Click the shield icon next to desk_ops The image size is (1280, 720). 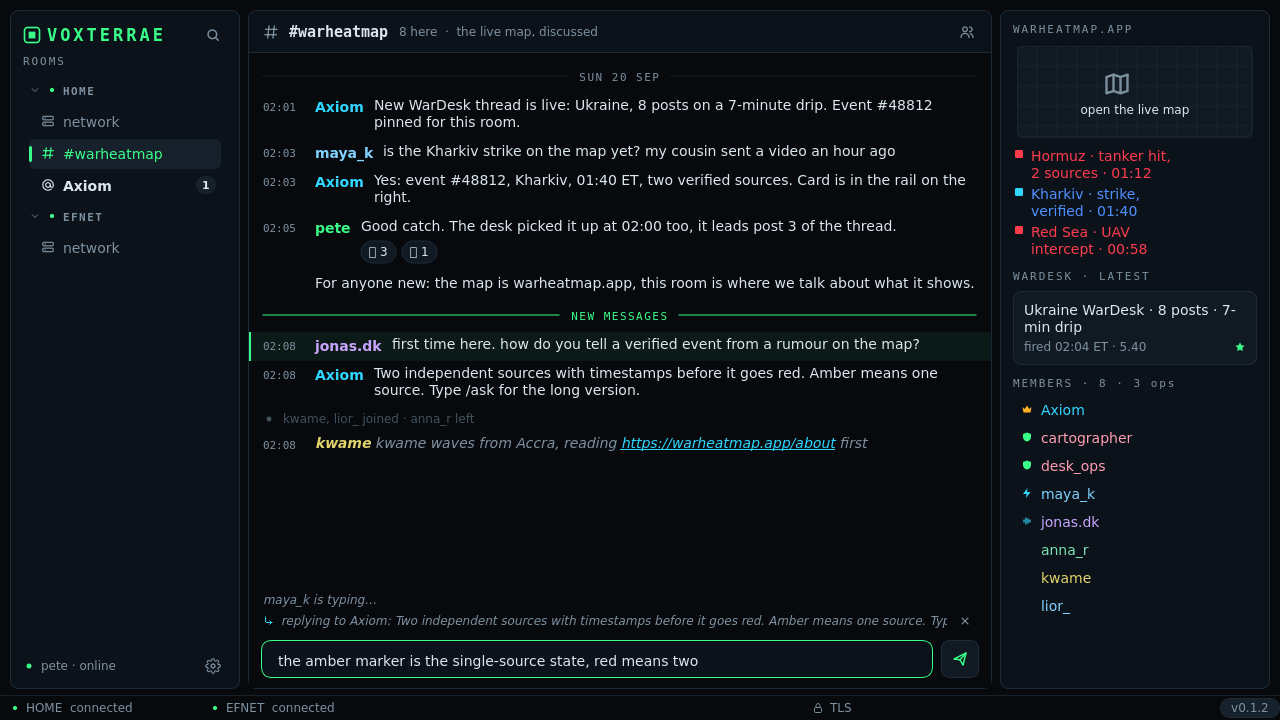[x=1027, y=466]
